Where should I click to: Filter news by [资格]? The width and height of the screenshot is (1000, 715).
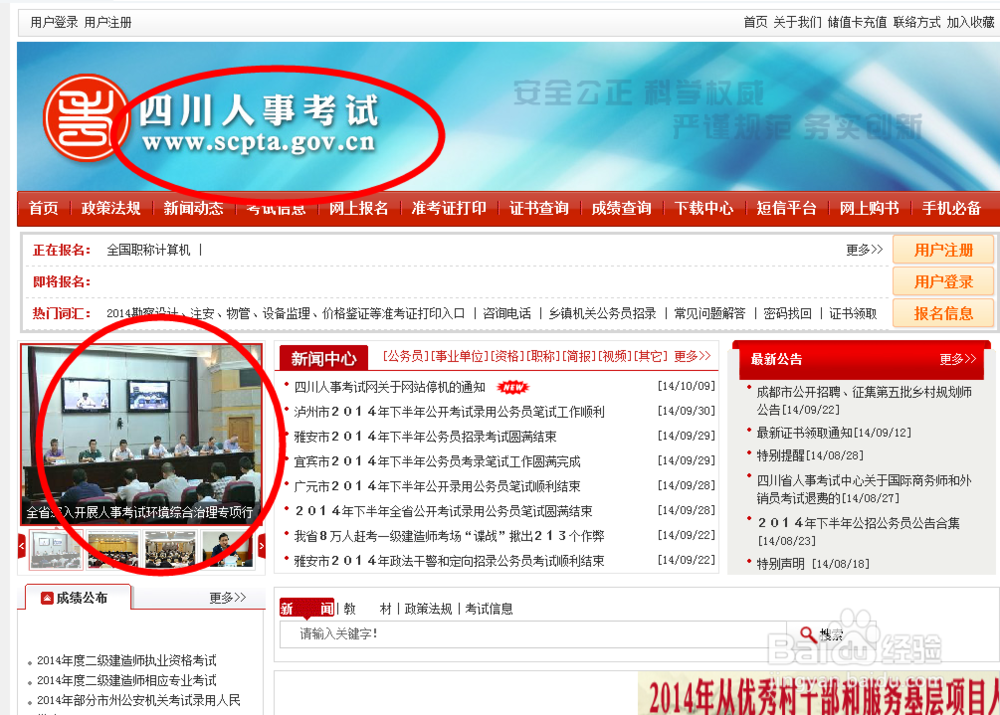(507, 356)
